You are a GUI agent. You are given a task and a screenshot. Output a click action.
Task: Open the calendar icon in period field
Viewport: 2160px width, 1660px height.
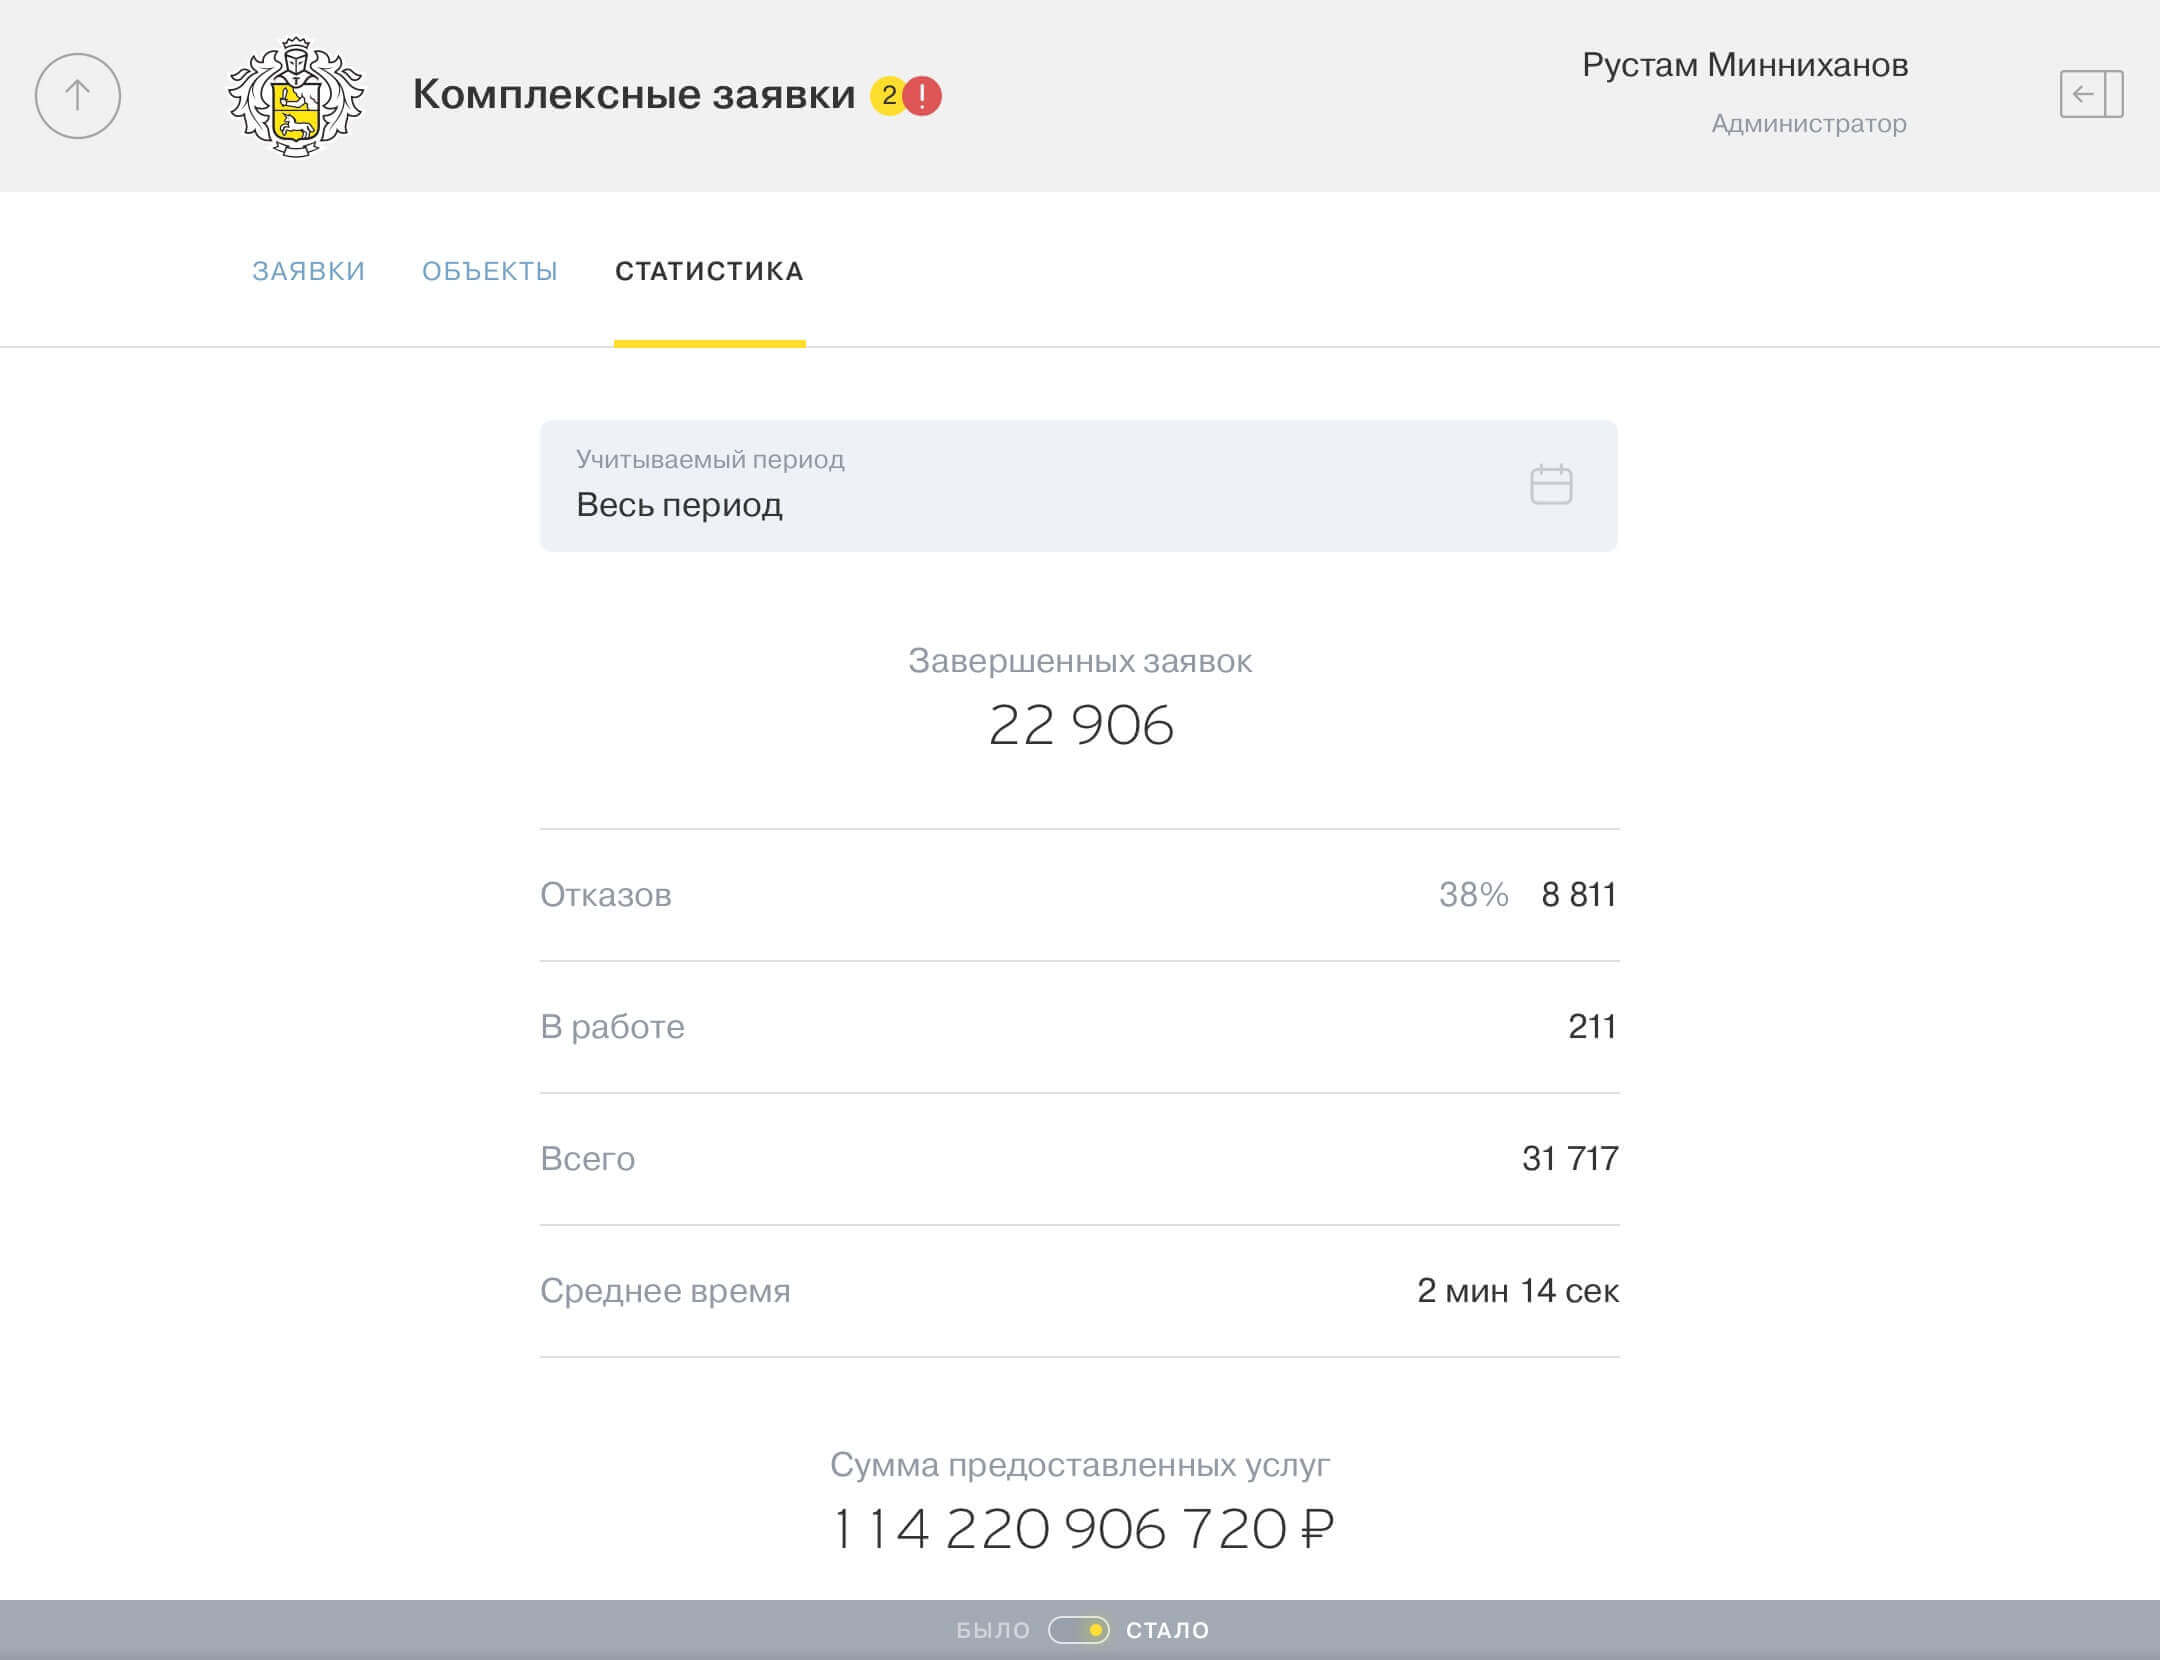1551,485
